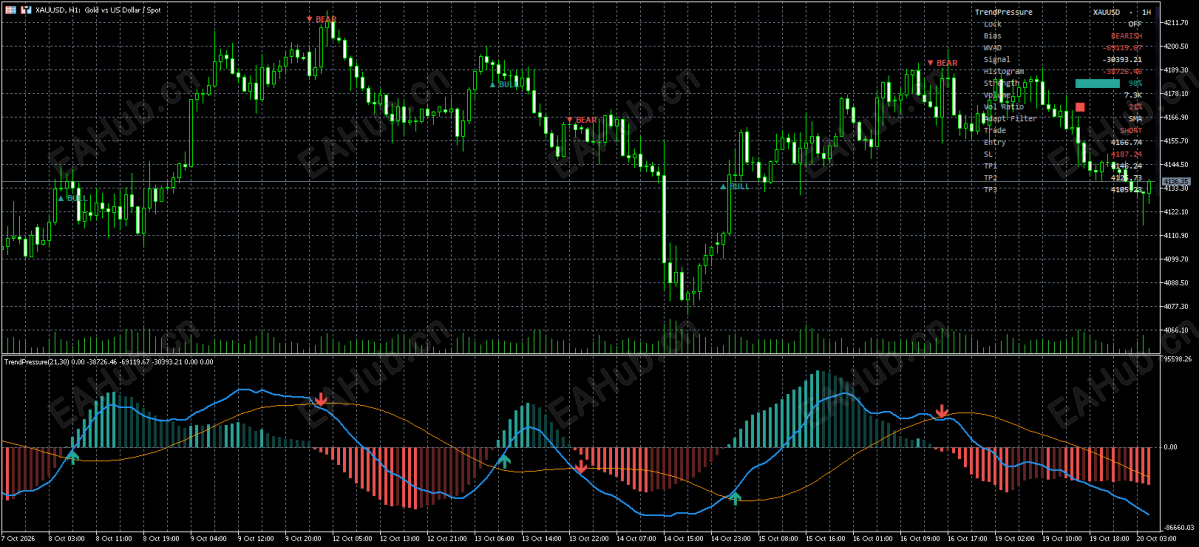
Task: Select red down arrow at 16 Oct 09:00 in indicator
Action: click(x=942, y=412)
